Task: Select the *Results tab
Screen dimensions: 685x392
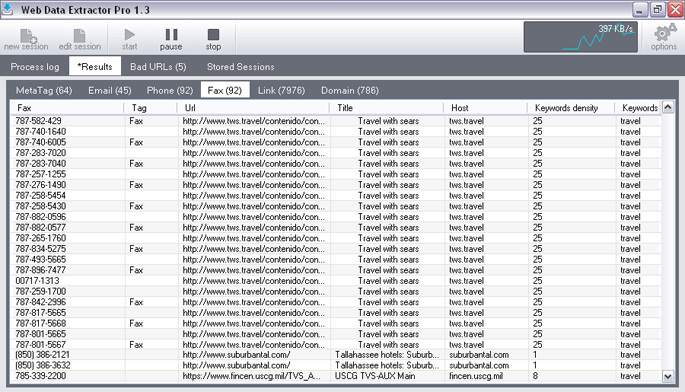Action: [94, 66]
